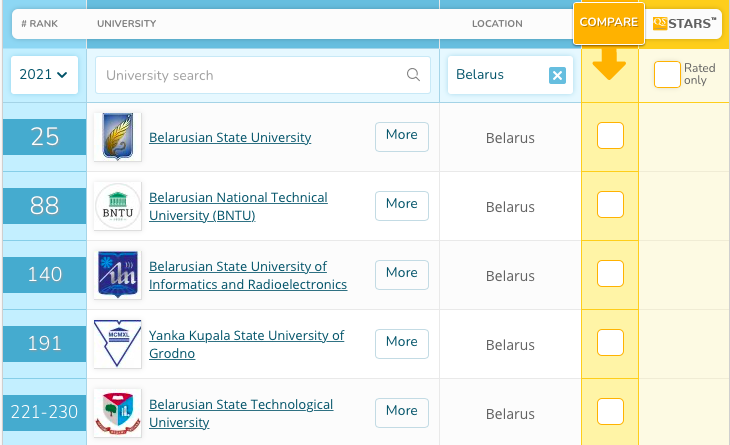Open the 2021 year dropdown
Viewport: 730px width, 445px height.
click(x=44, y=75)
